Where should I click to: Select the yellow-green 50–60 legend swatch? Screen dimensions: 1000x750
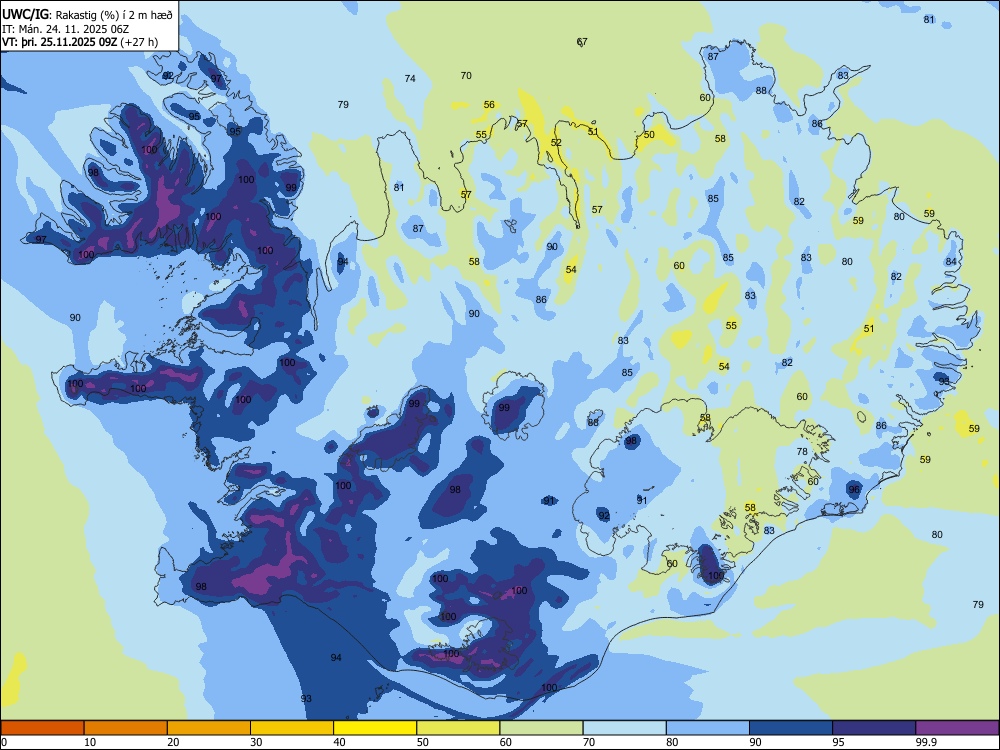pyautogui.click(x=458, y=728)
